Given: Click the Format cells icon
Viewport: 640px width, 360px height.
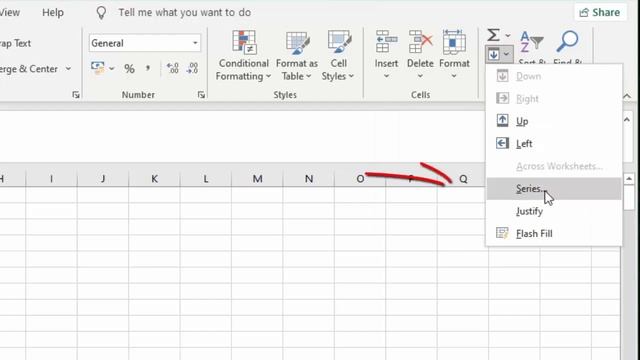Looking at the screenshot, I should coord(454,42).
